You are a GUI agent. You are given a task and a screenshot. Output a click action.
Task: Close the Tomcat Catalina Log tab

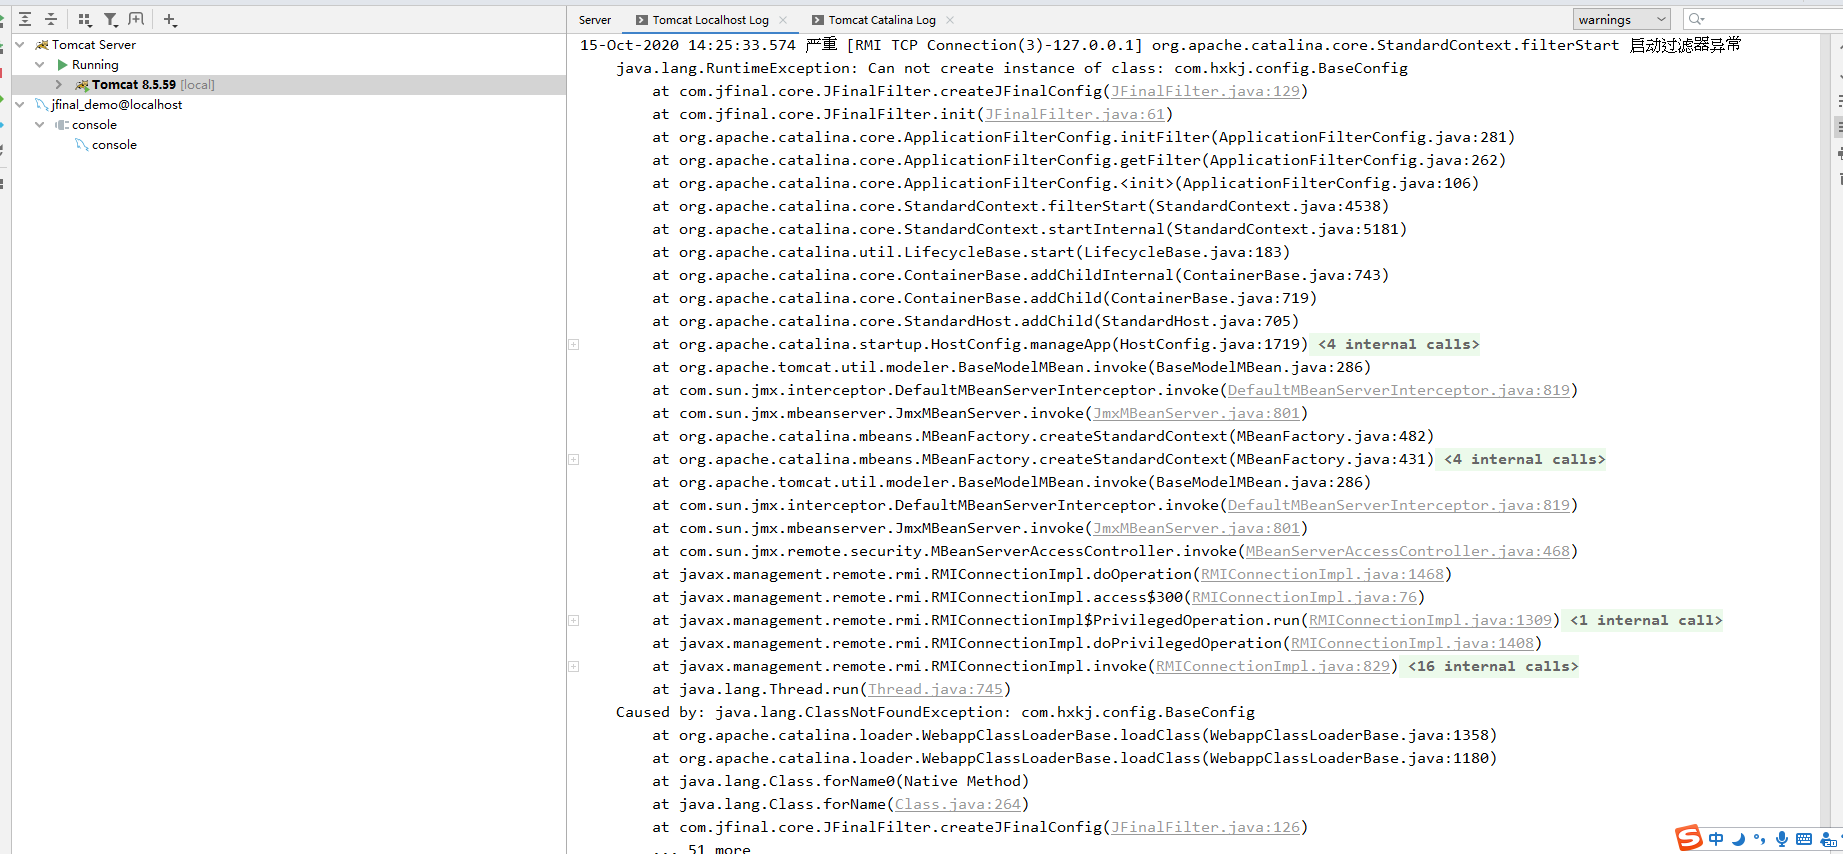950,20
